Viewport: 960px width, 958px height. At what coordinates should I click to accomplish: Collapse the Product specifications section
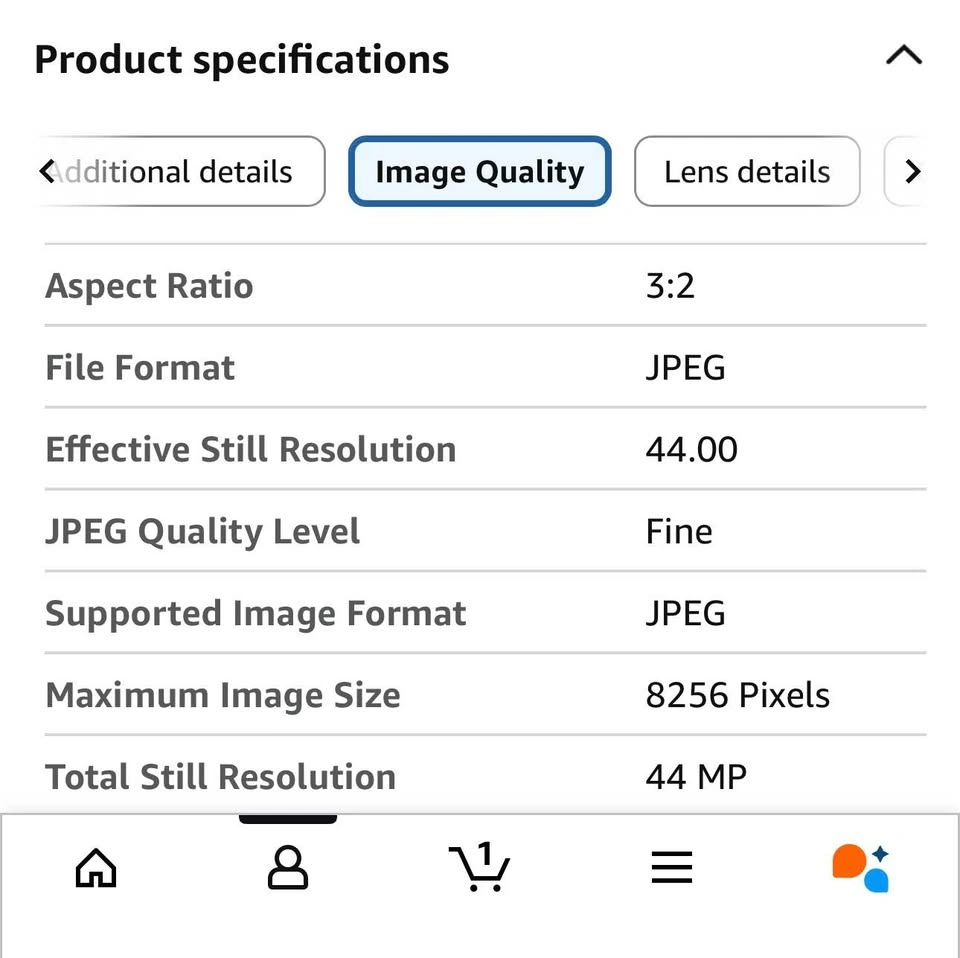pyautogui.click(x=904, y=55)
